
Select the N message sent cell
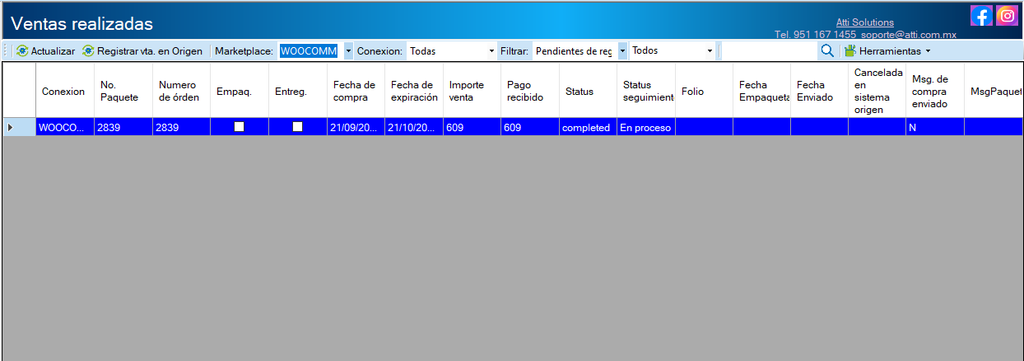[935, 127]
